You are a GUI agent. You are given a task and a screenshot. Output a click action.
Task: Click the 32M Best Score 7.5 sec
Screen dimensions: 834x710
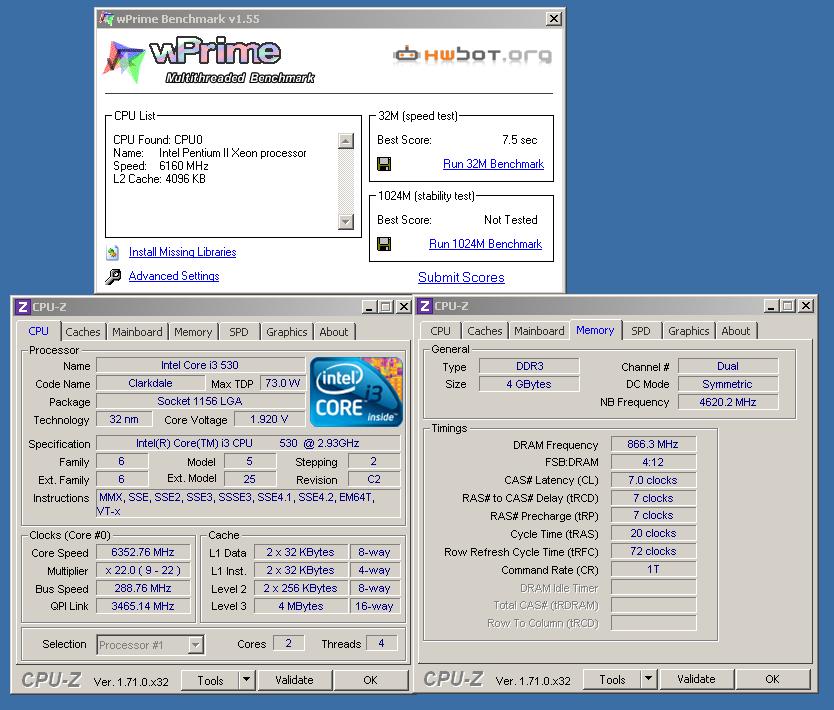pos(520,140)
